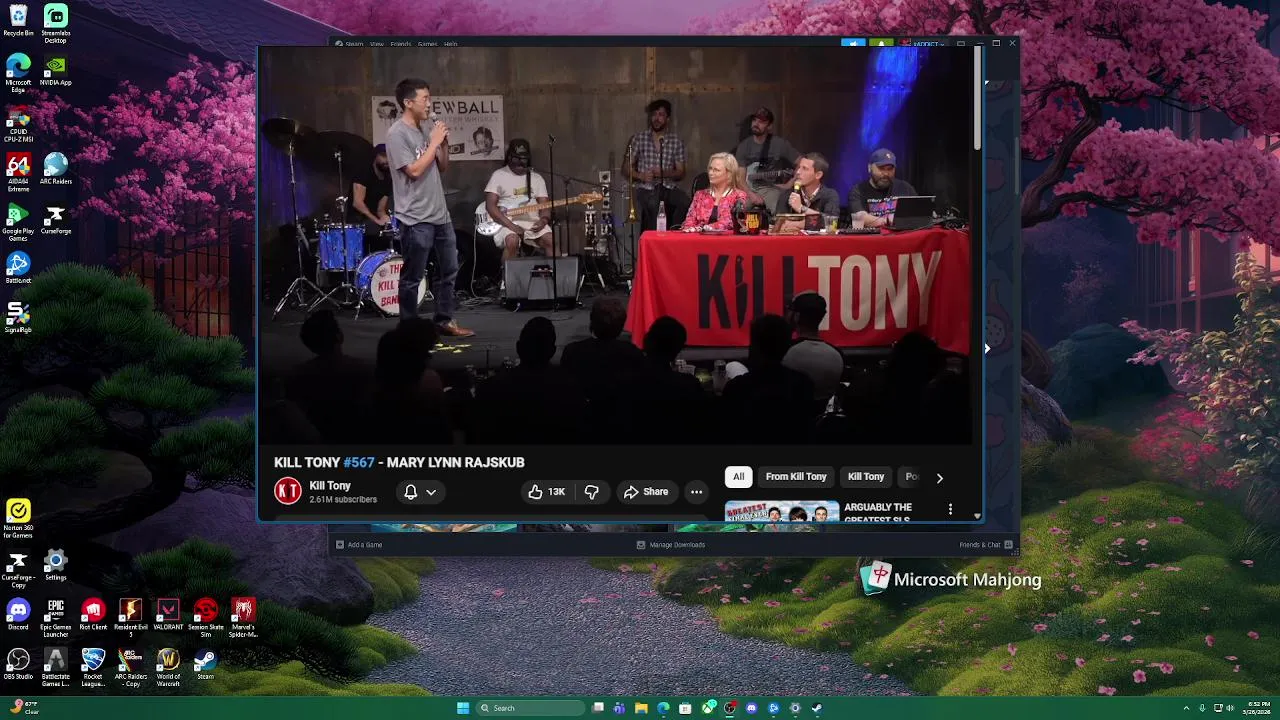Launch the World of Warcraft shortcut
Image resolution: width=1280 pixels, height=720 pixels.
click(x=168, y=667)
